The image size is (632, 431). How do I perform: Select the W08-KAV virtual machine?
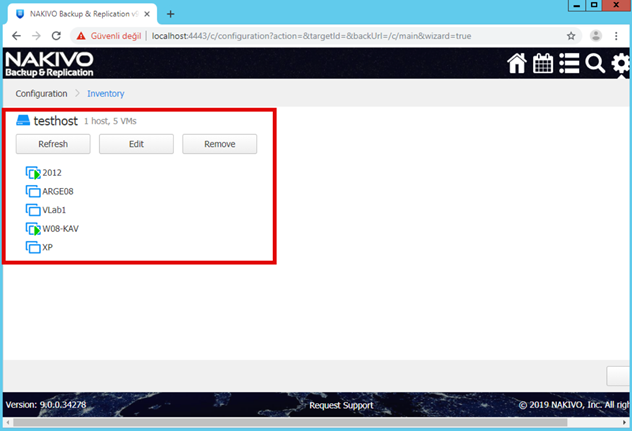[60, 229]
